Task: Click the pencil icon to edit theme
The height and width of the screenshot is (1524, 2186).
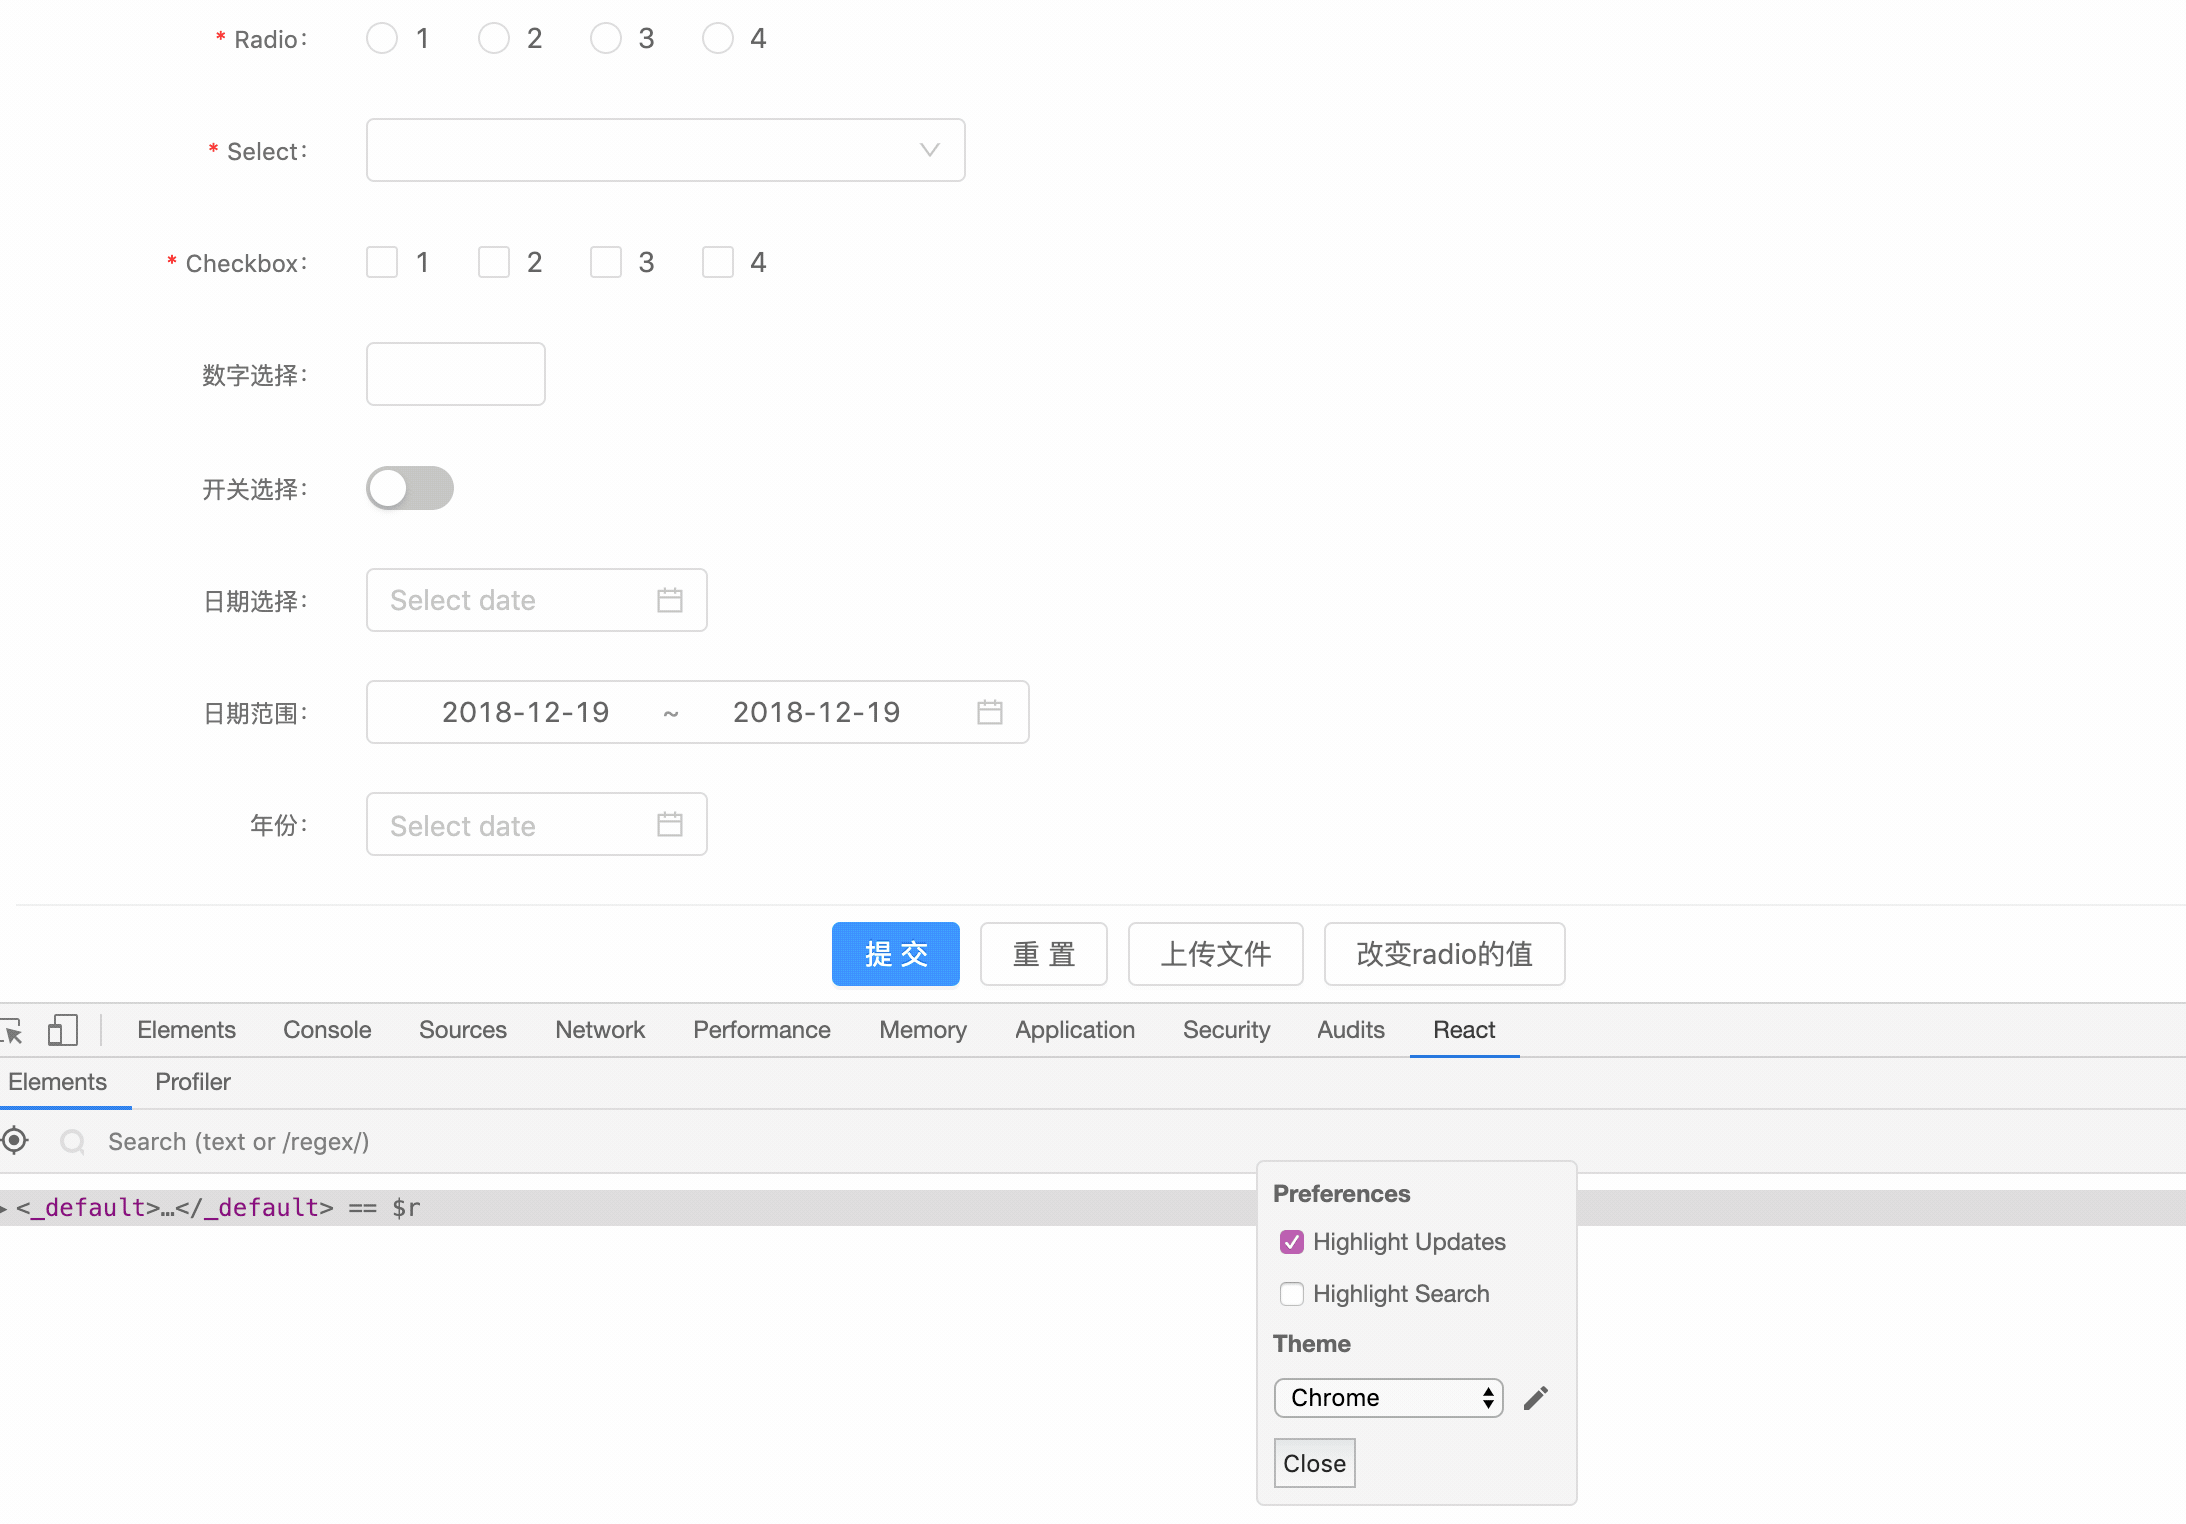Action: tap(1536, 1398)
